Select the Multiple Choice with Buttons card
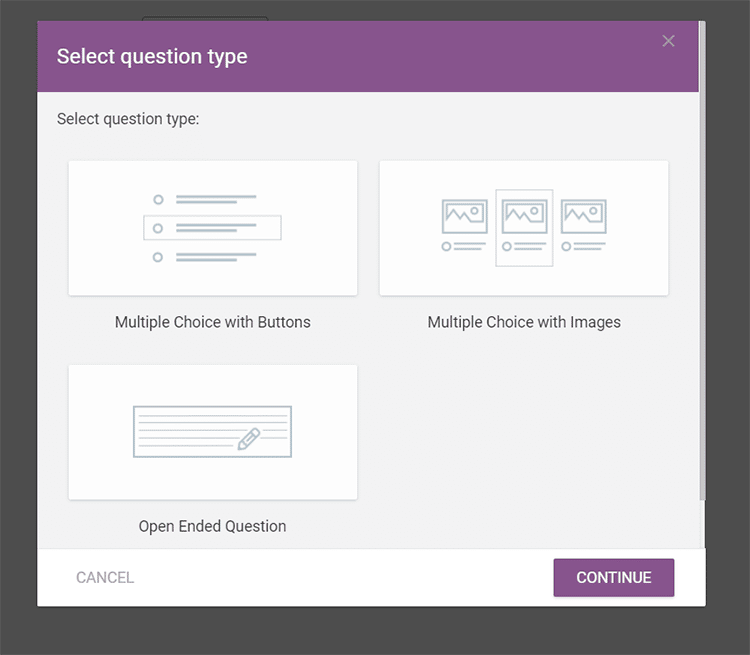750x655 pixels. click(x=213, y=228)
